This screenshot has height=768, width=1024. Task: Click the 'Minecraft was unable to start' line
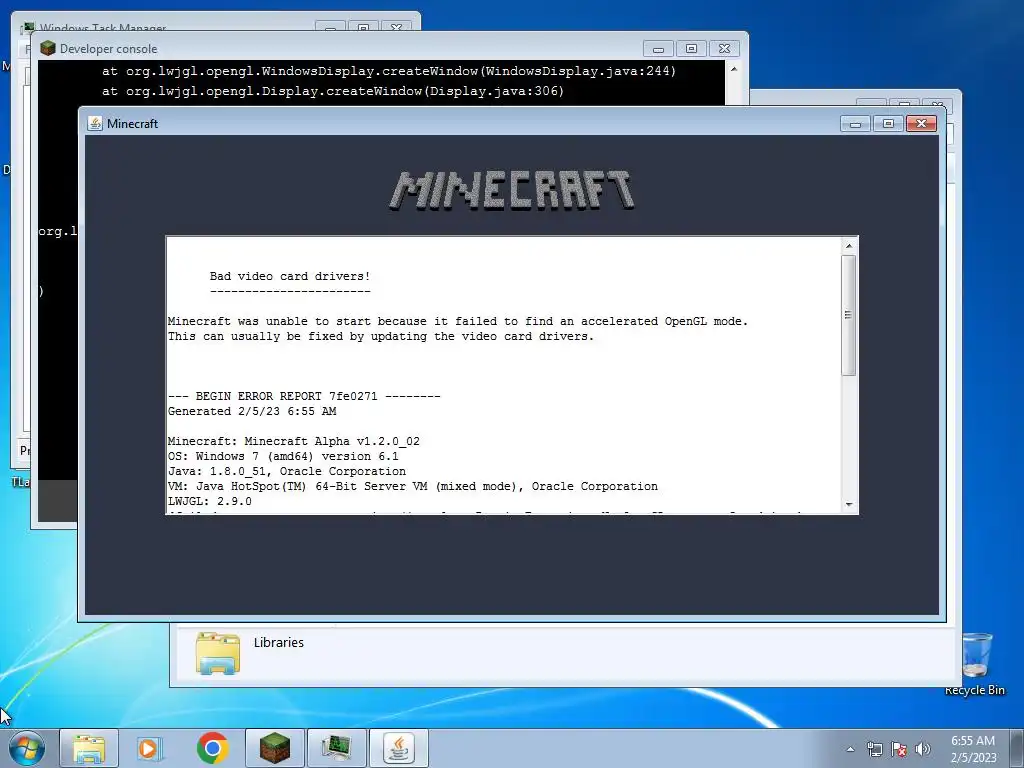pos(458,321)
